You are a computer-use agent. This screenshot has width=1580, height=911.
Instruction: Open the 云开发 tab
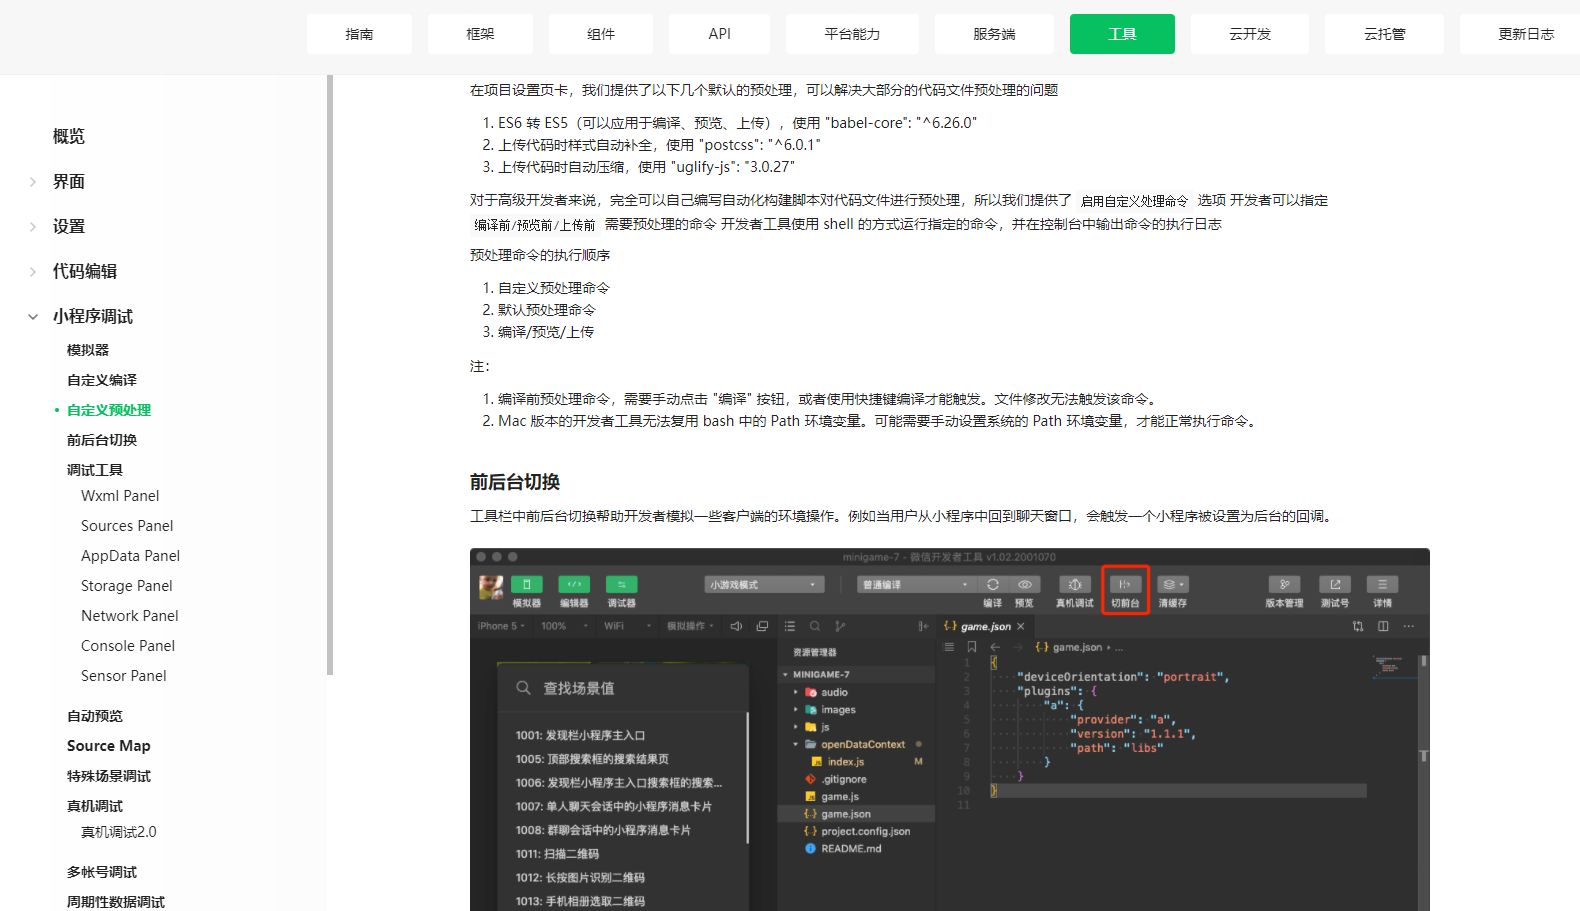tap(1250, 34)
